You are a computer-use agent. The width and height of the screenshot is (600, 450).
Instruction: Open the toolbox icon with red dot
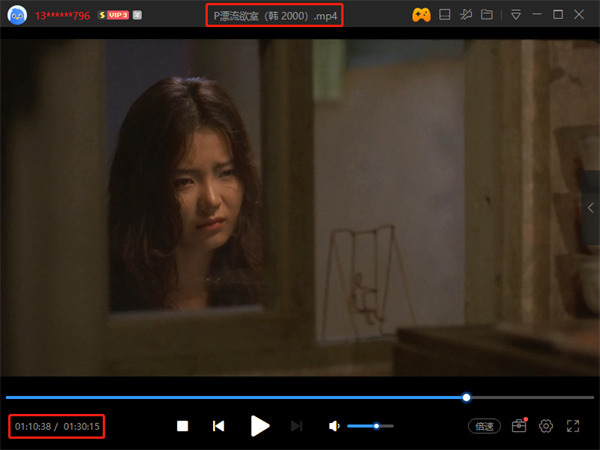[518, 426]
